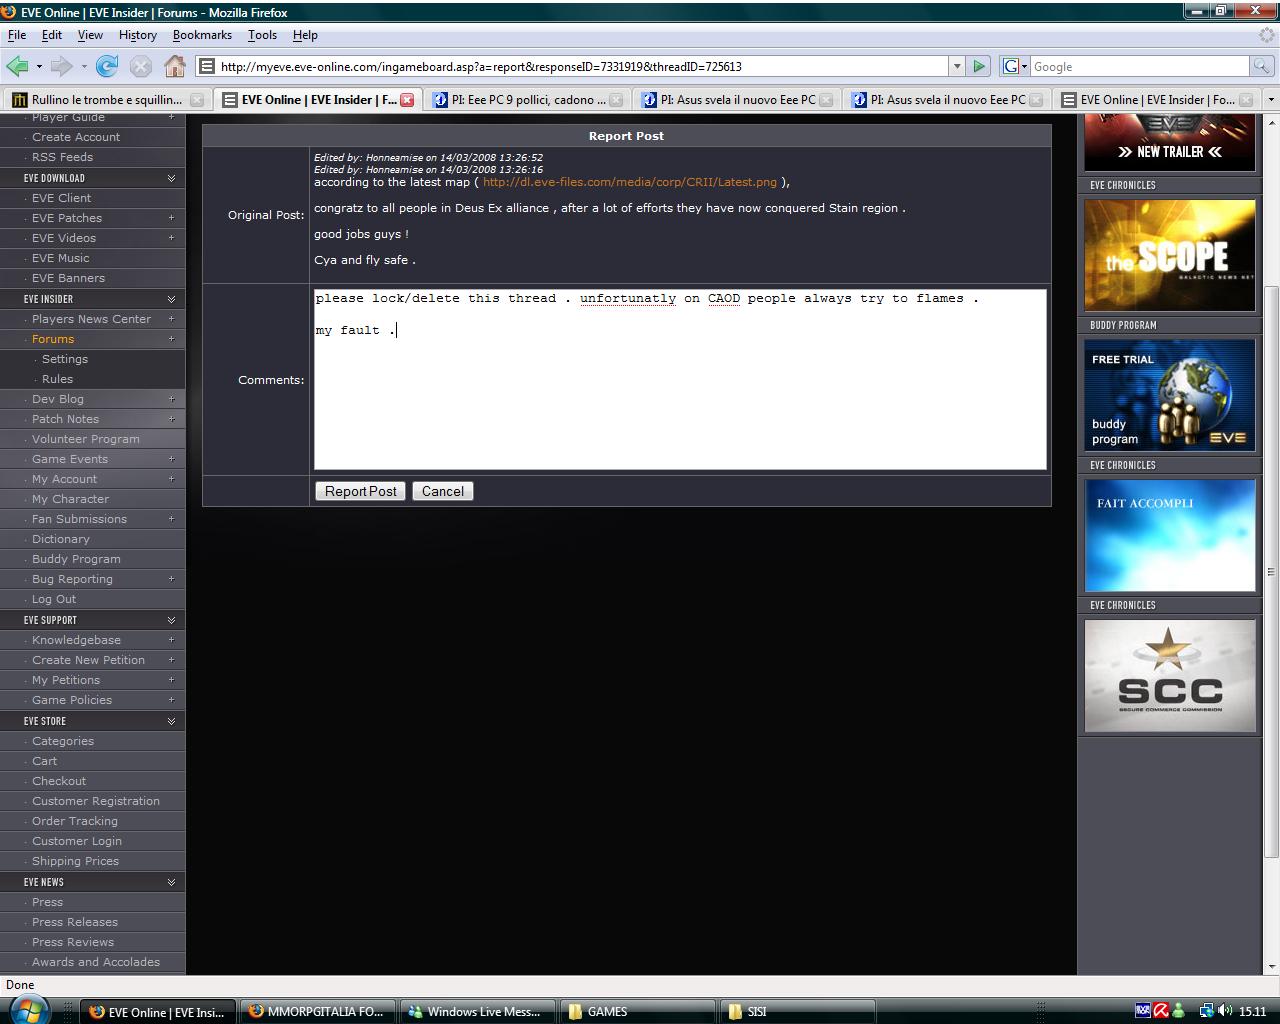Click the Google search box
The image size is (1280, 1024).
pyautogui.click(x=1140, y=67)
